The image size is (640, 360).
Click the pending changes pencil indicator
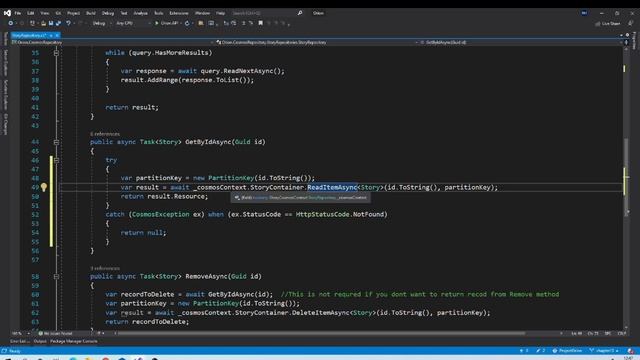540,351
